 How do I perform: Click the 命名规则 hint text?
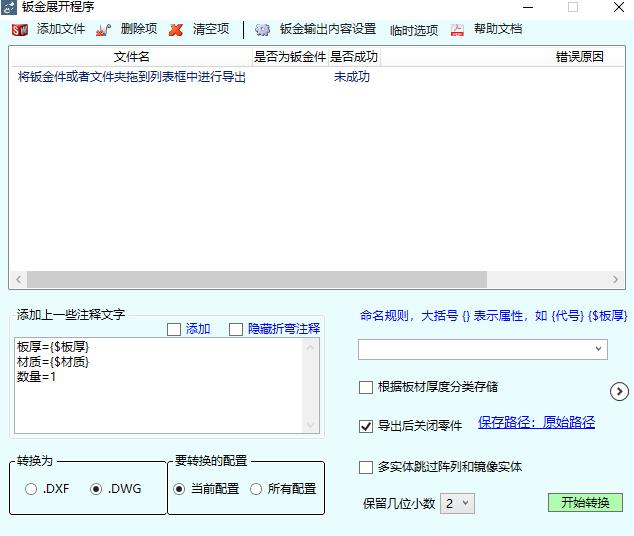click(493, 315)
